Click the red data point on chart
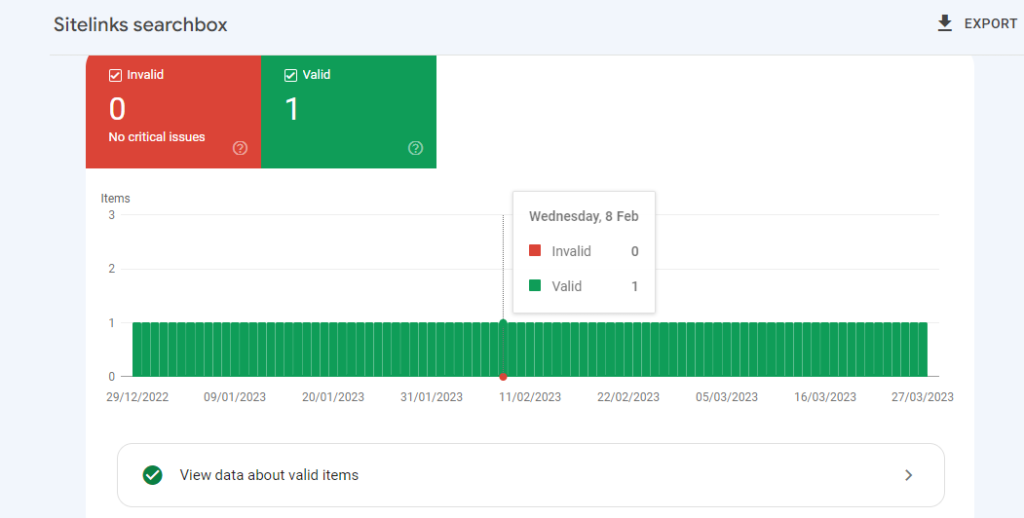This screenshot has width=1024, height=518. pyautogui.click(x=503, y=377)
